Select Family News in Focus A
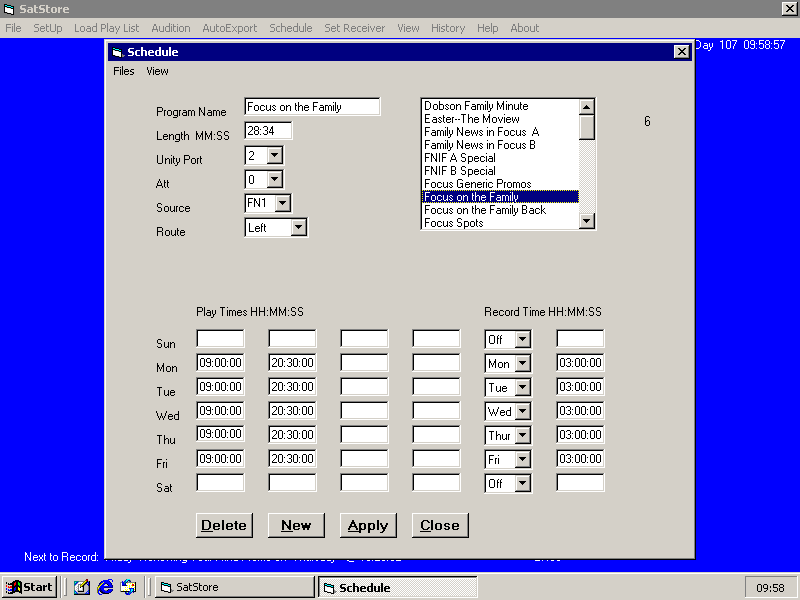Viewport: 800px width, 600px height. pos(500,132)
